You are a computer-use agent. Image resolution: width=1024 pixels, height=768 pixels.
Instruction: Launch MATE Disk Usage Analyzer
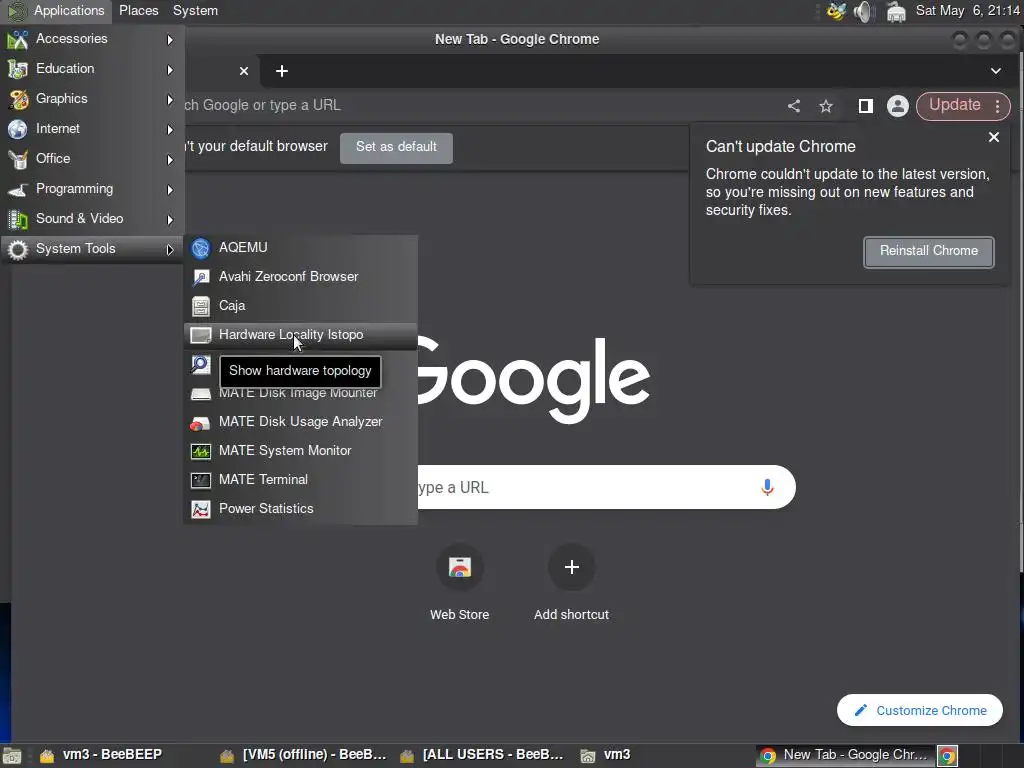(300, 422)
